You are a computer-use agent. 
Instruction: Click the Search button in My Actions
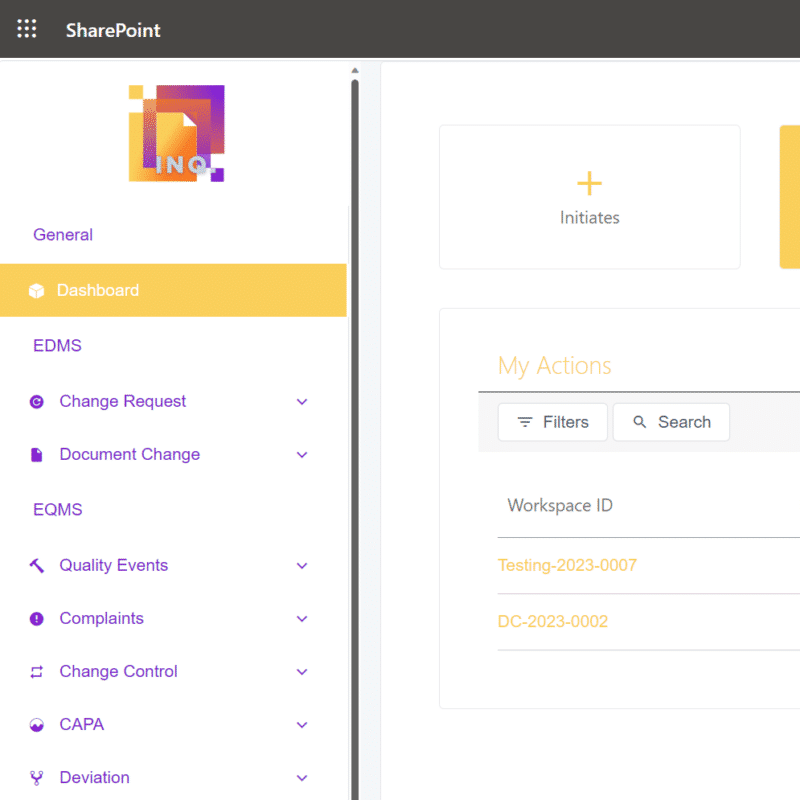coord(671,422)
